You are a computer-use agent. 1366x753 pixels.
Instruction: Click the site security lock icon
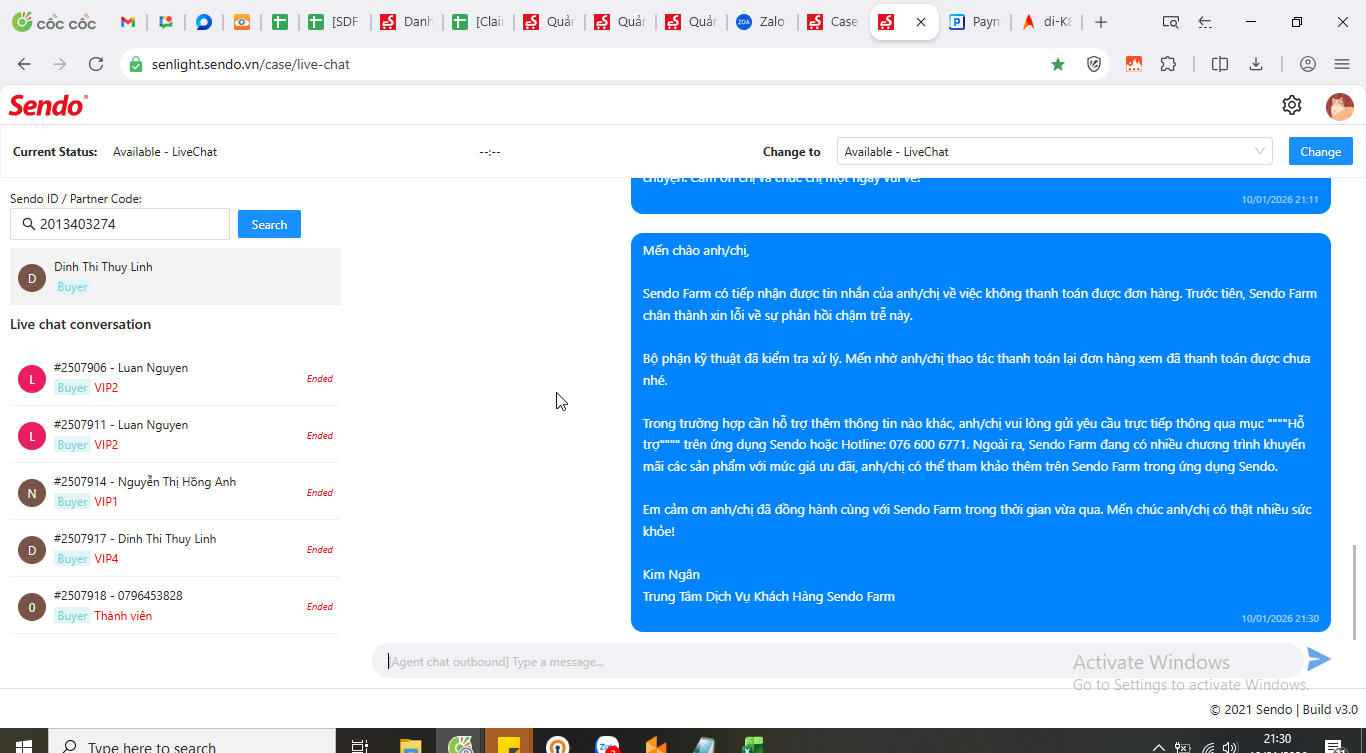coord(137,64)
